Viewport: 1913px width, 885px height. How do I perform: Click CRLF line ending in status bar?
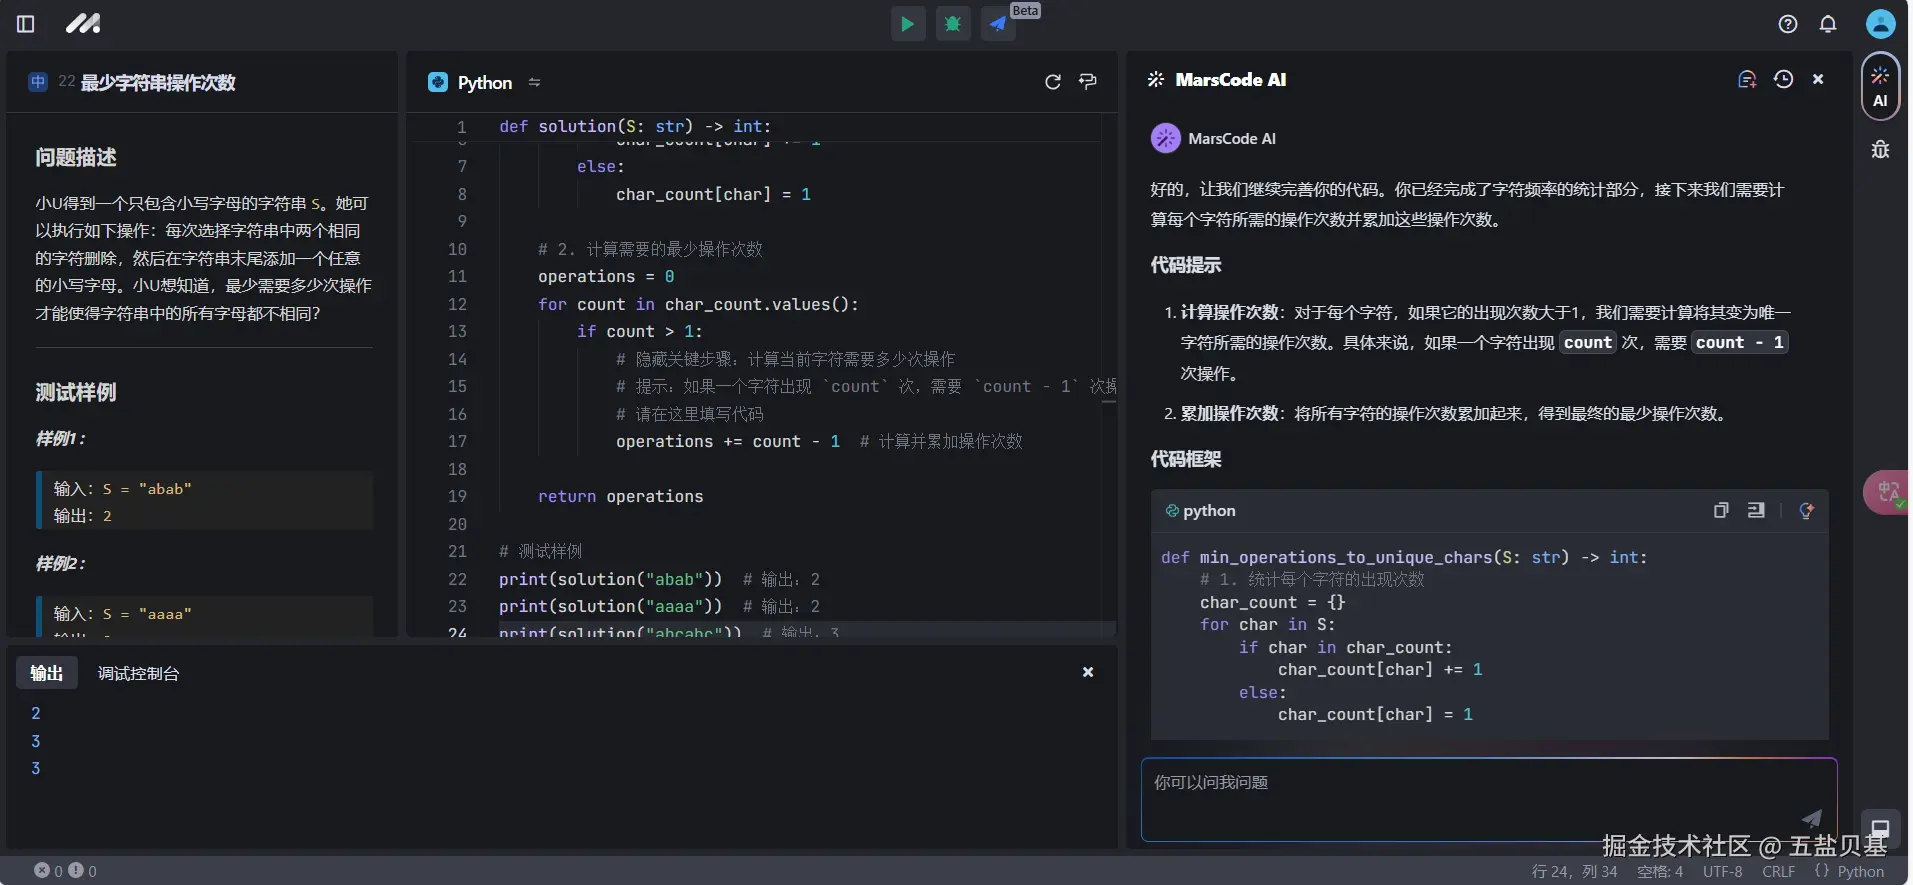[x=1778, y=871]
